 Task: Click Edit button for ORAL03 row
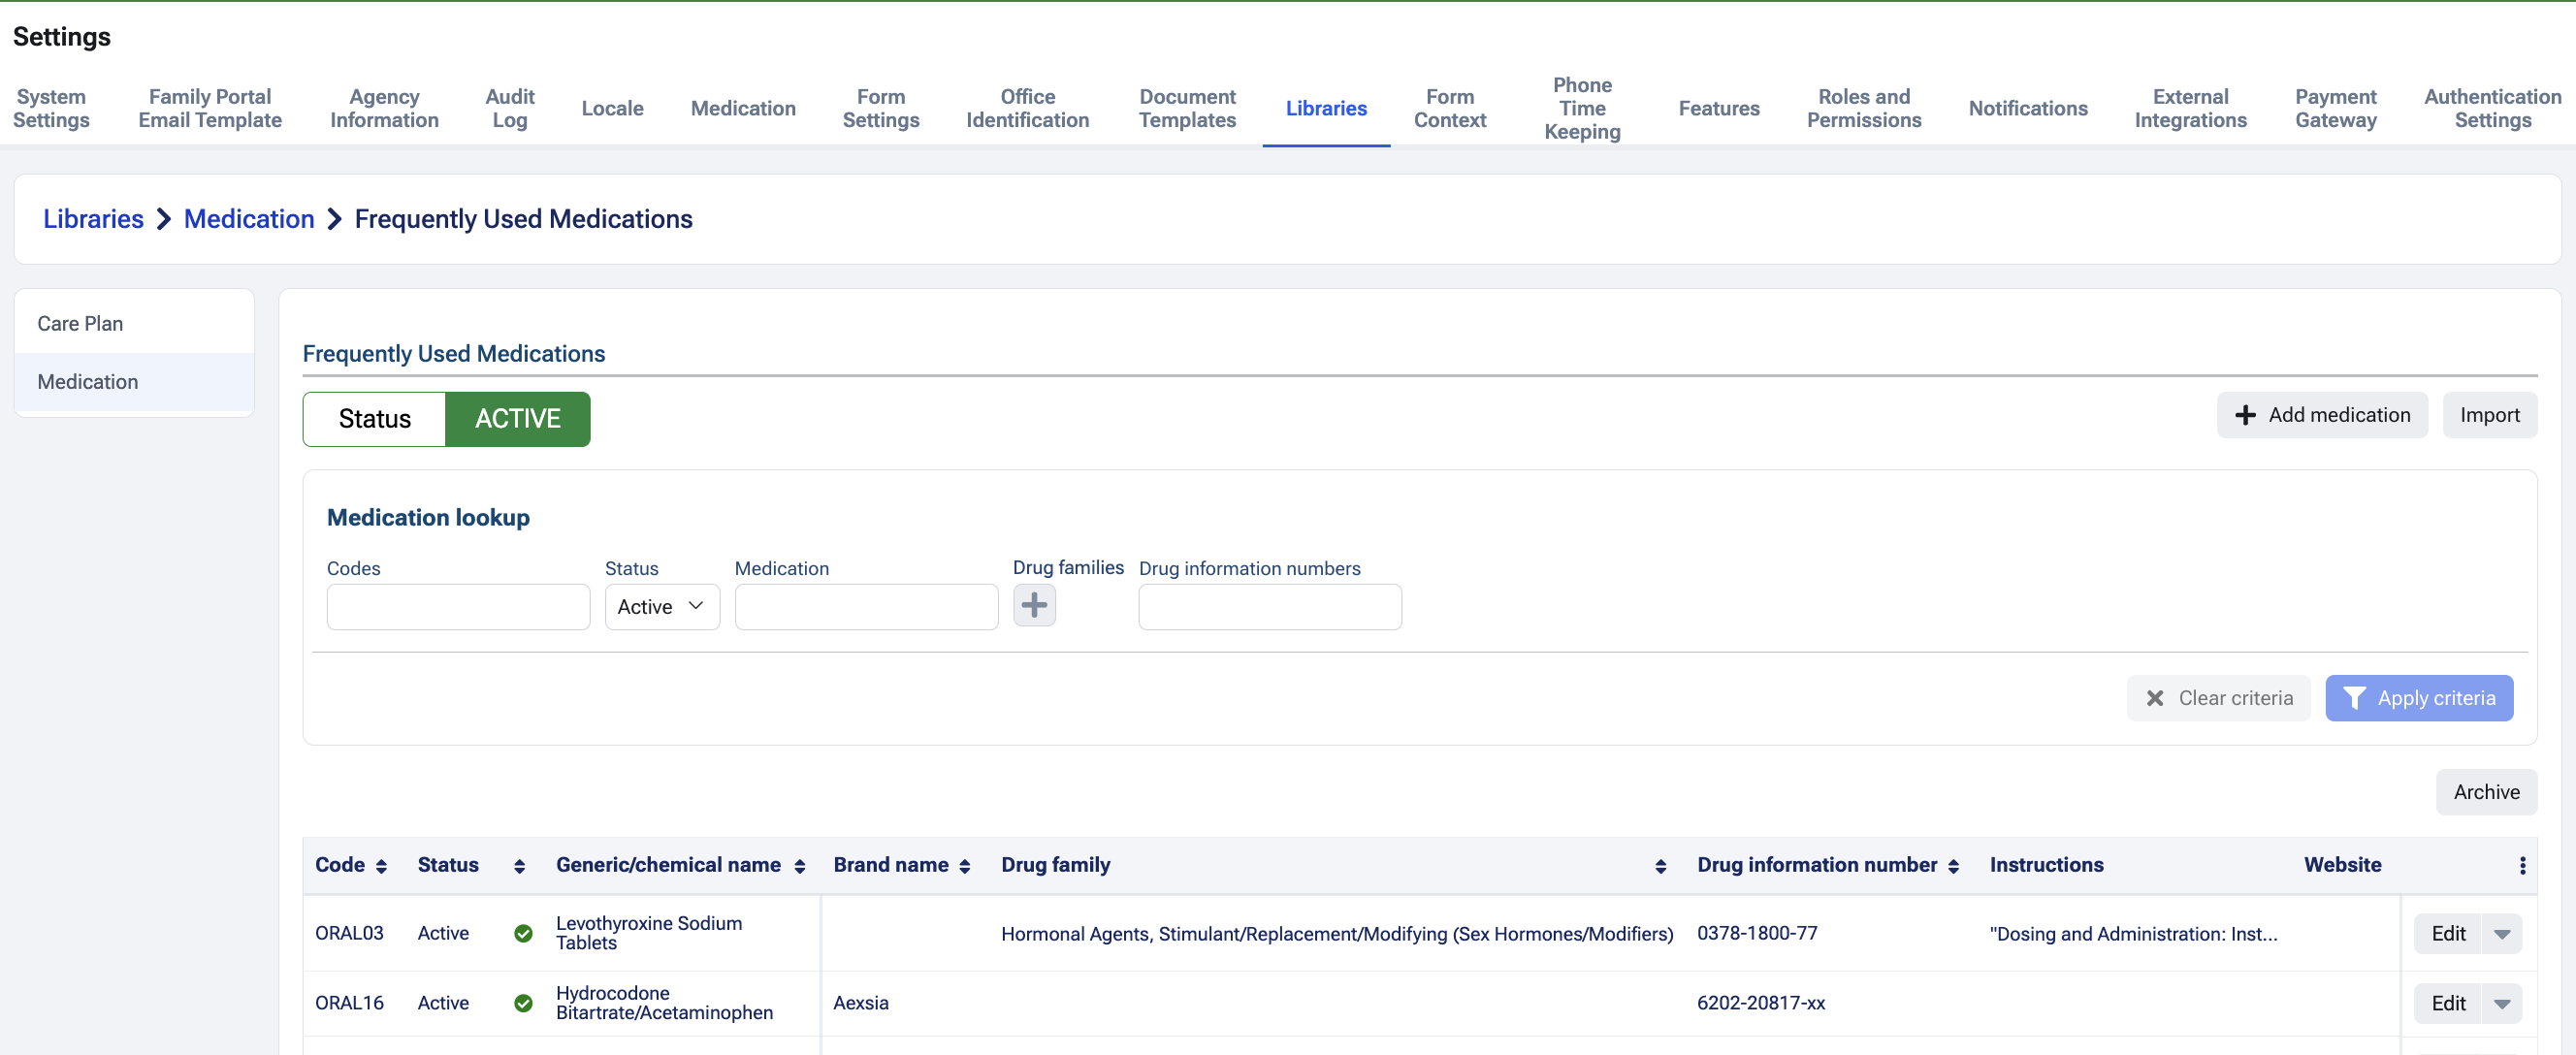click(x=2448, y=934)
